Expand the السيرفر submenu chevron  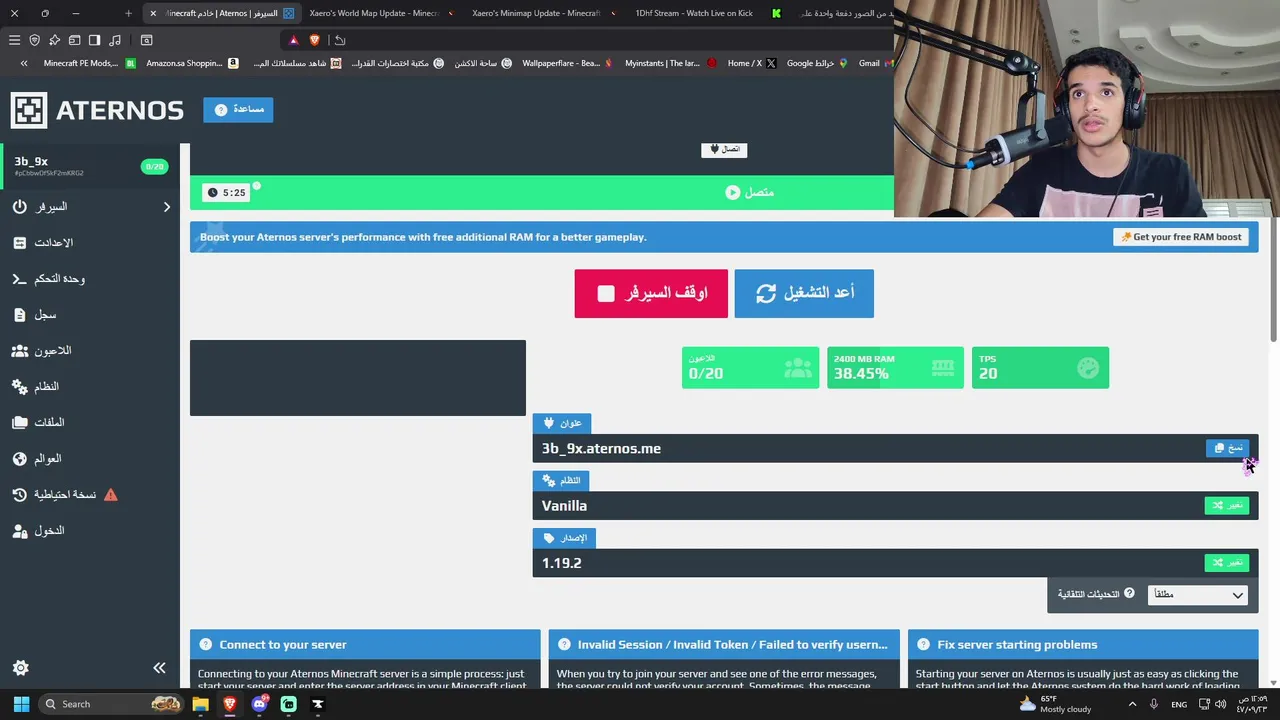point(167,207)
